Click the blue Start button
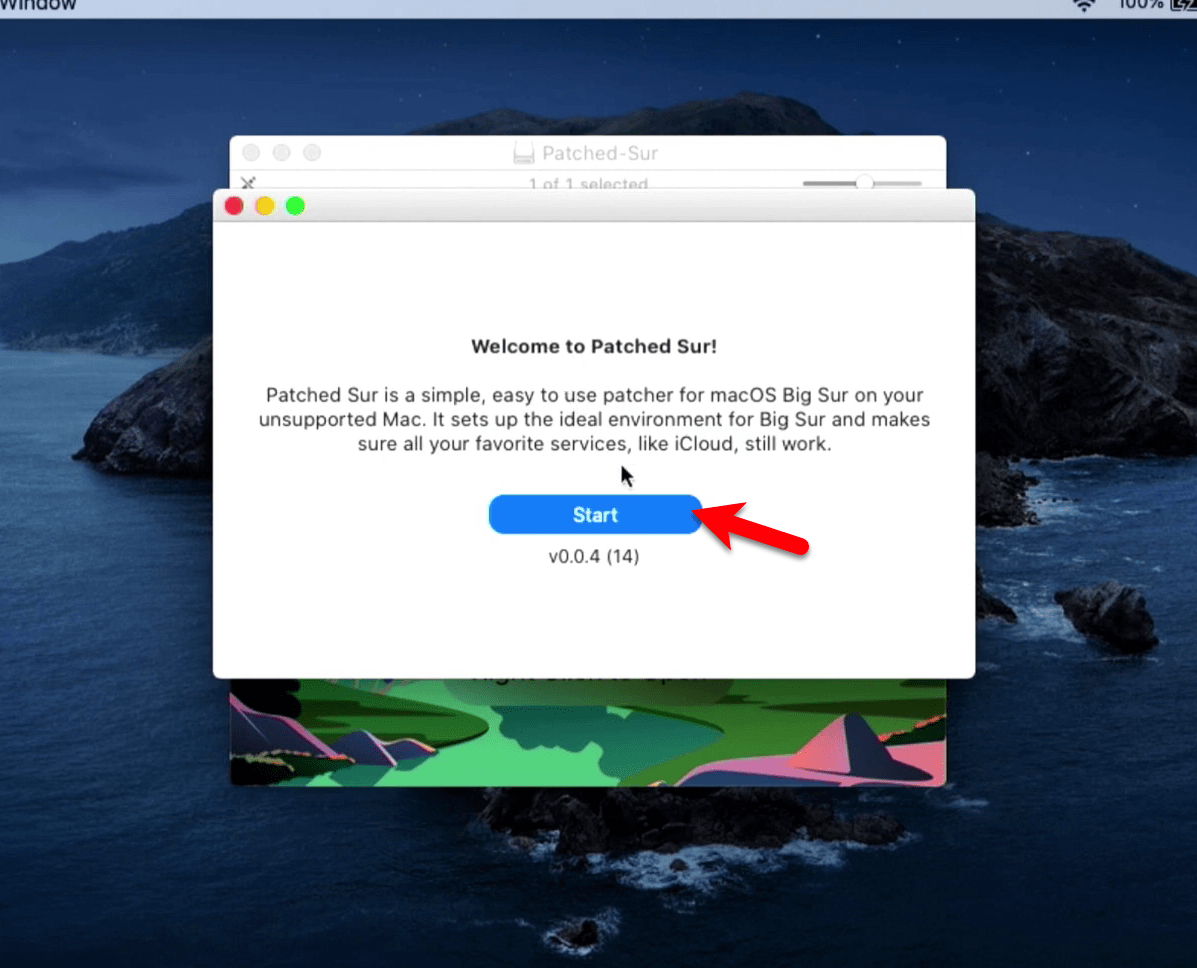Viewport: 1197px width, 968px height. tap(595, 515)
